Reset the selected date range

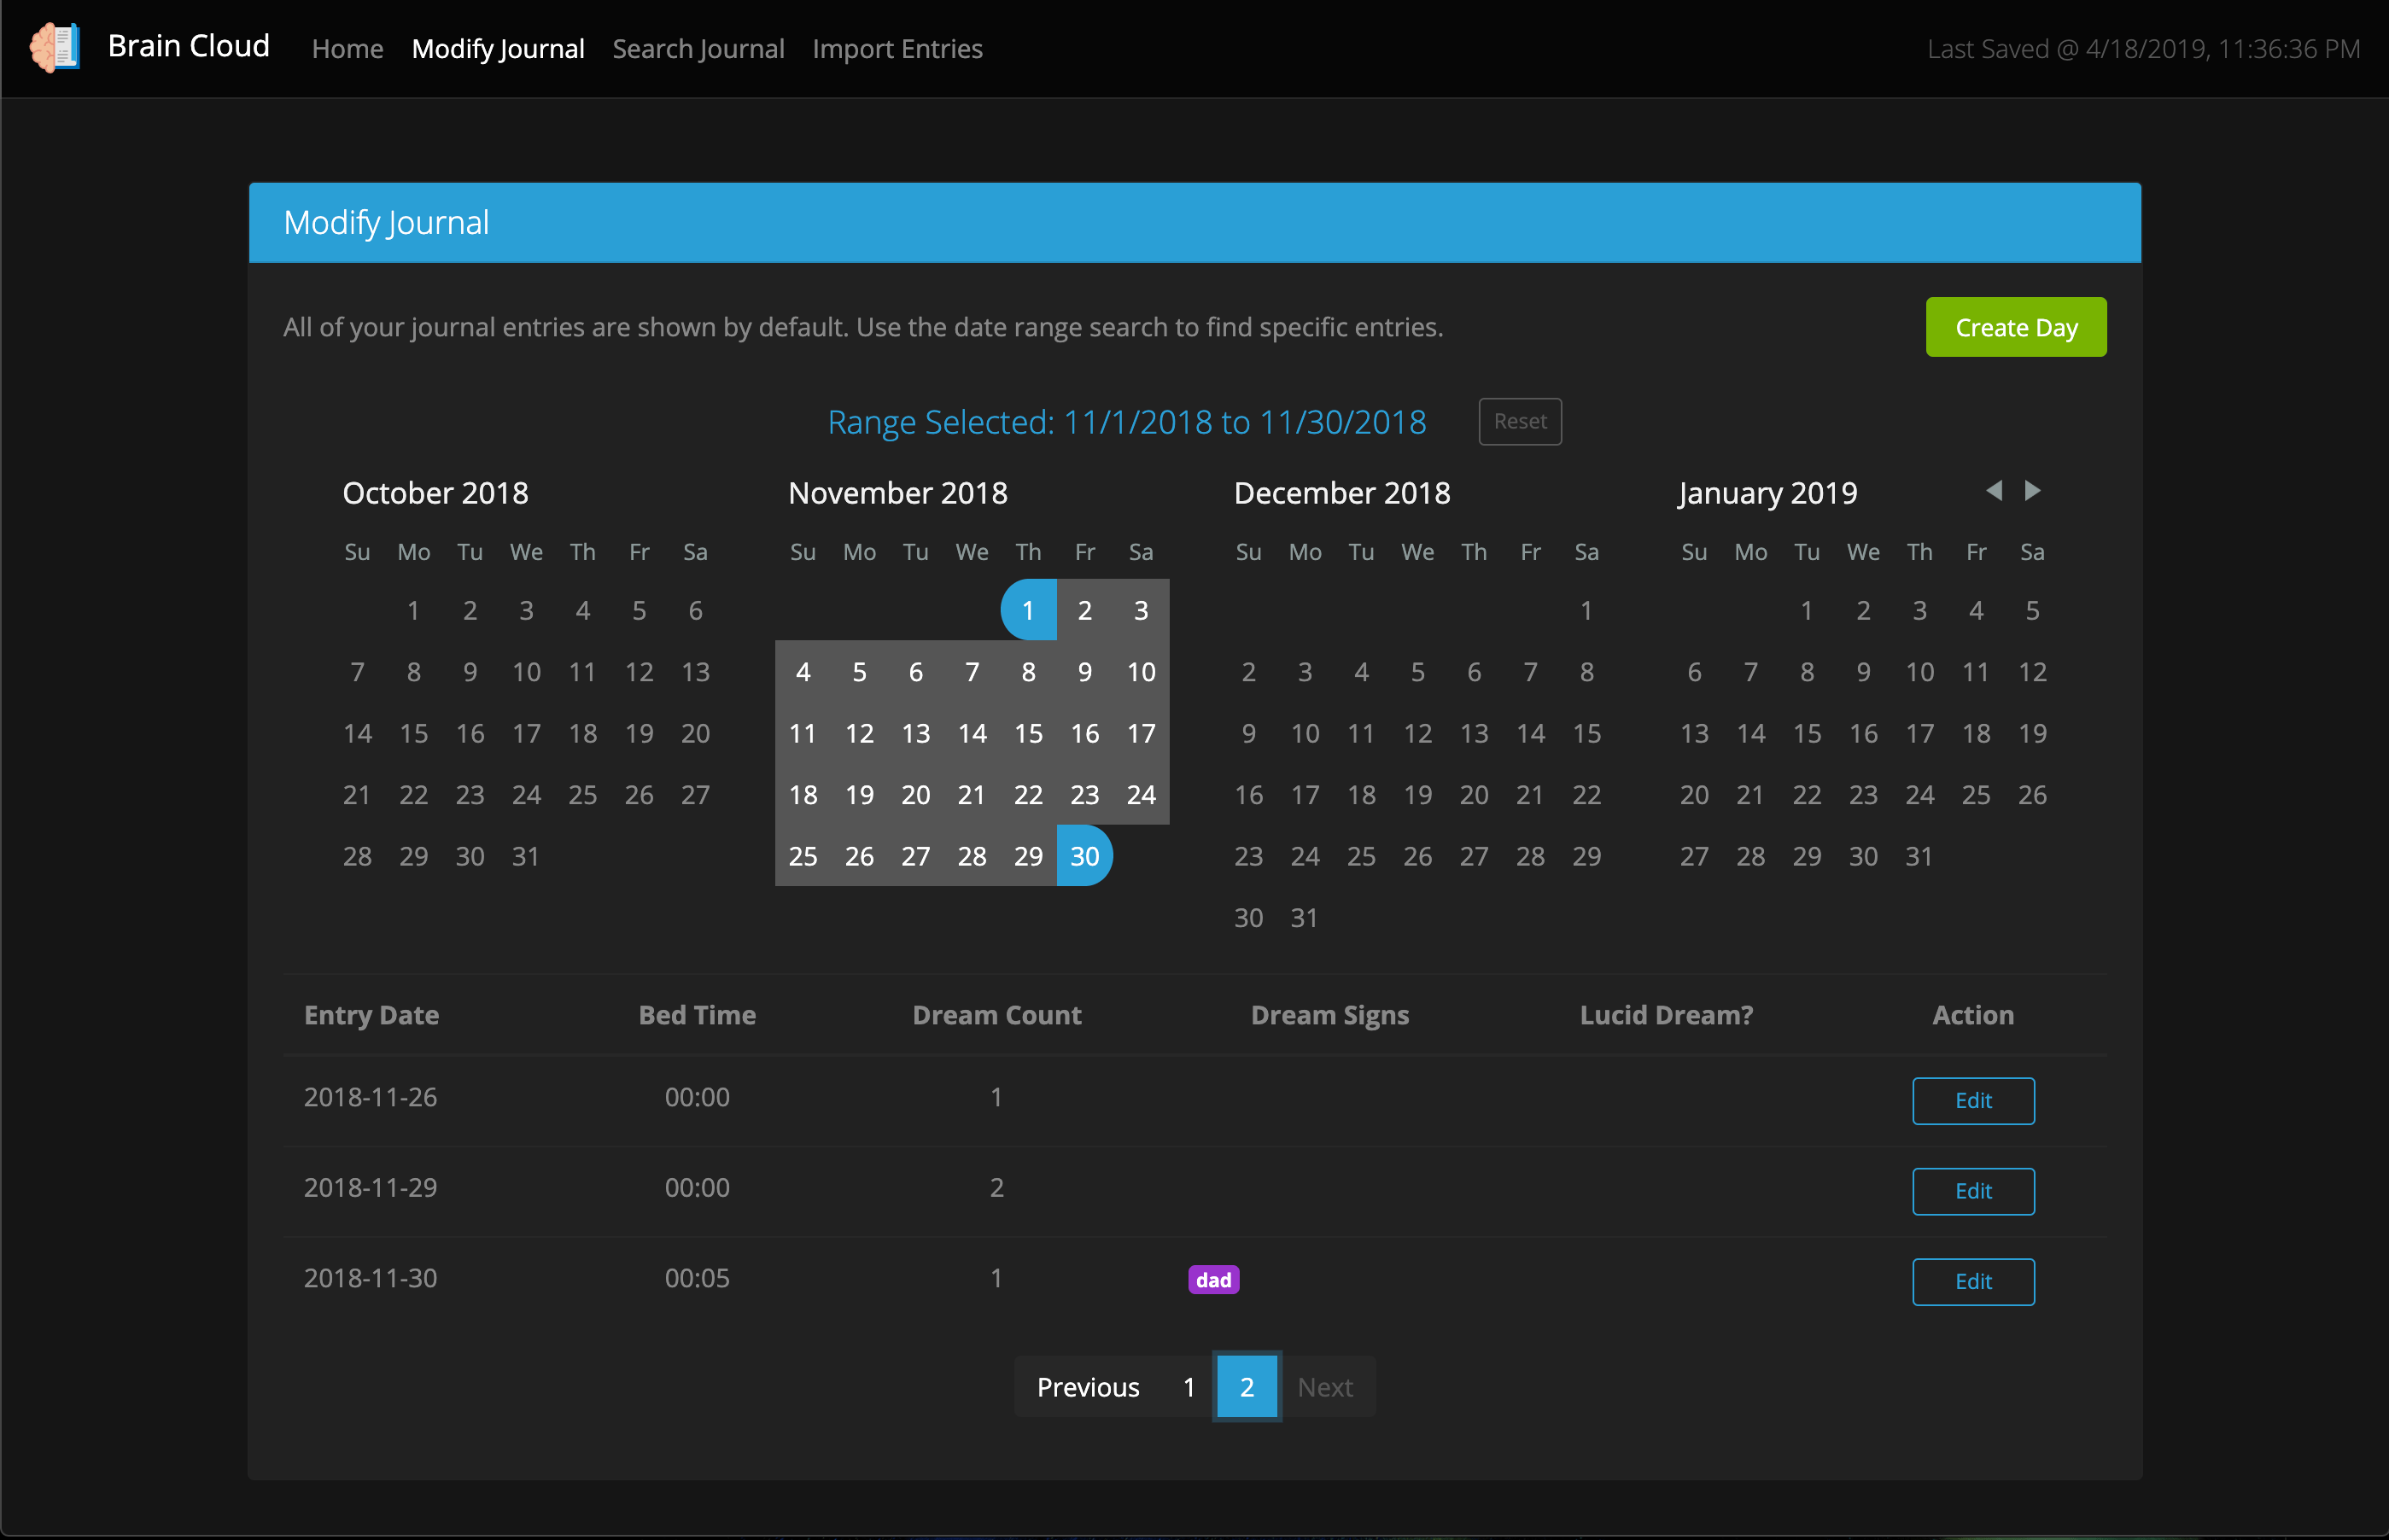pyautogui.click(x=1519, y=421)
